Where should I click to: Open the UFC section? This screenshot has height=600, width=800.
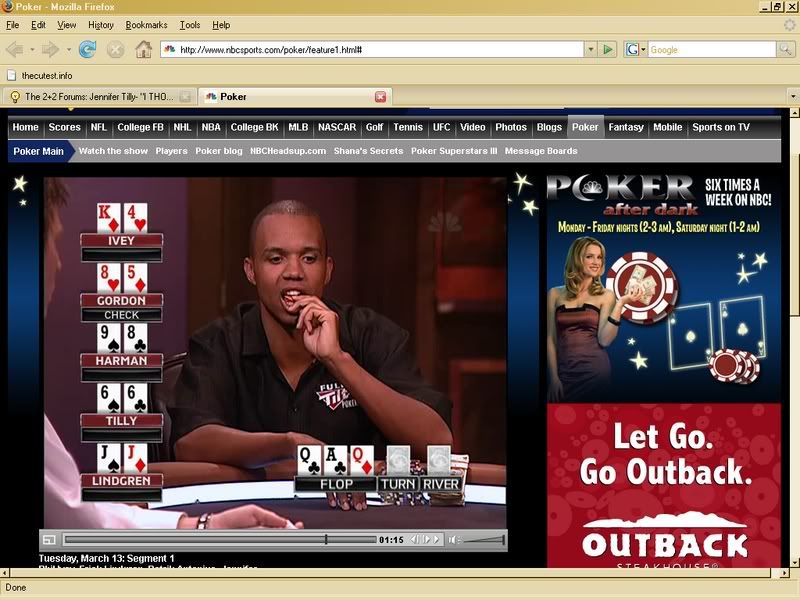[x=441, y=127]
